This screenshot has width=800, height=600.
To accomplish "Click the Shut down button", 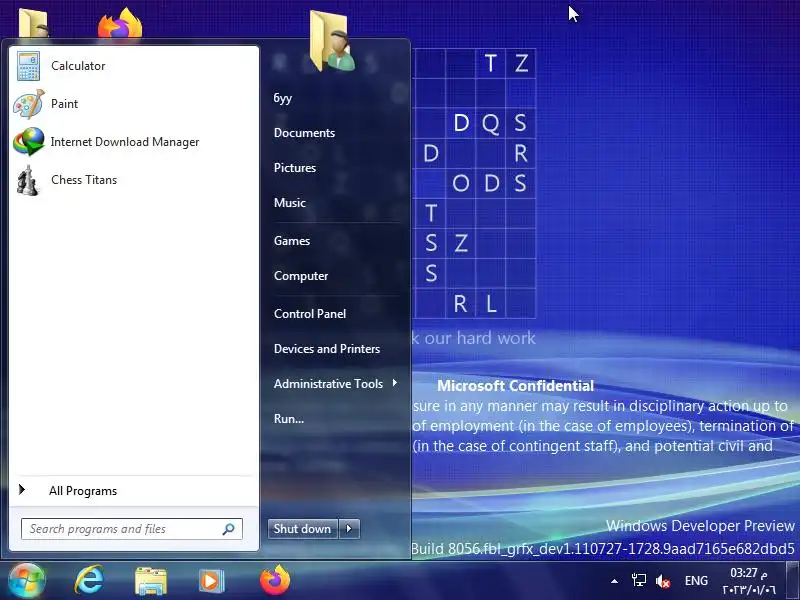I will 303,529.
